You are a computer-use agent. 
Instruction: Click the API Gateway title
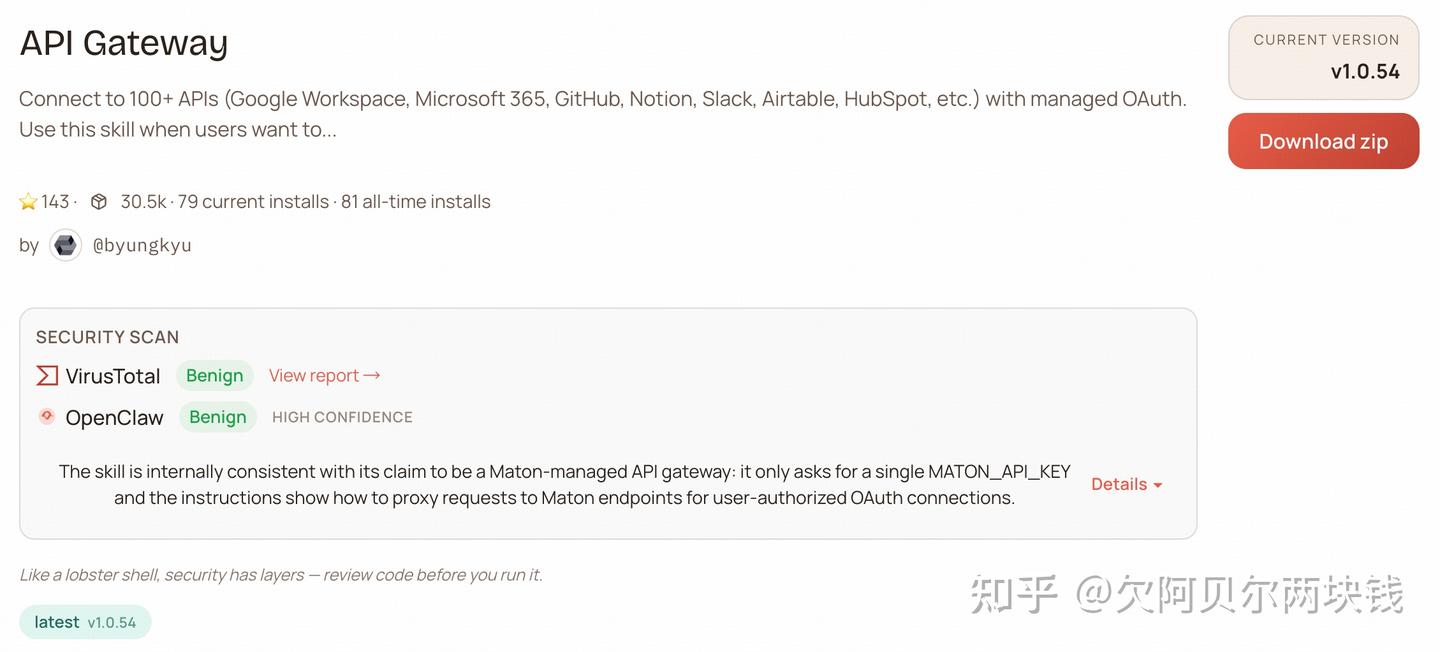(124, 43)
